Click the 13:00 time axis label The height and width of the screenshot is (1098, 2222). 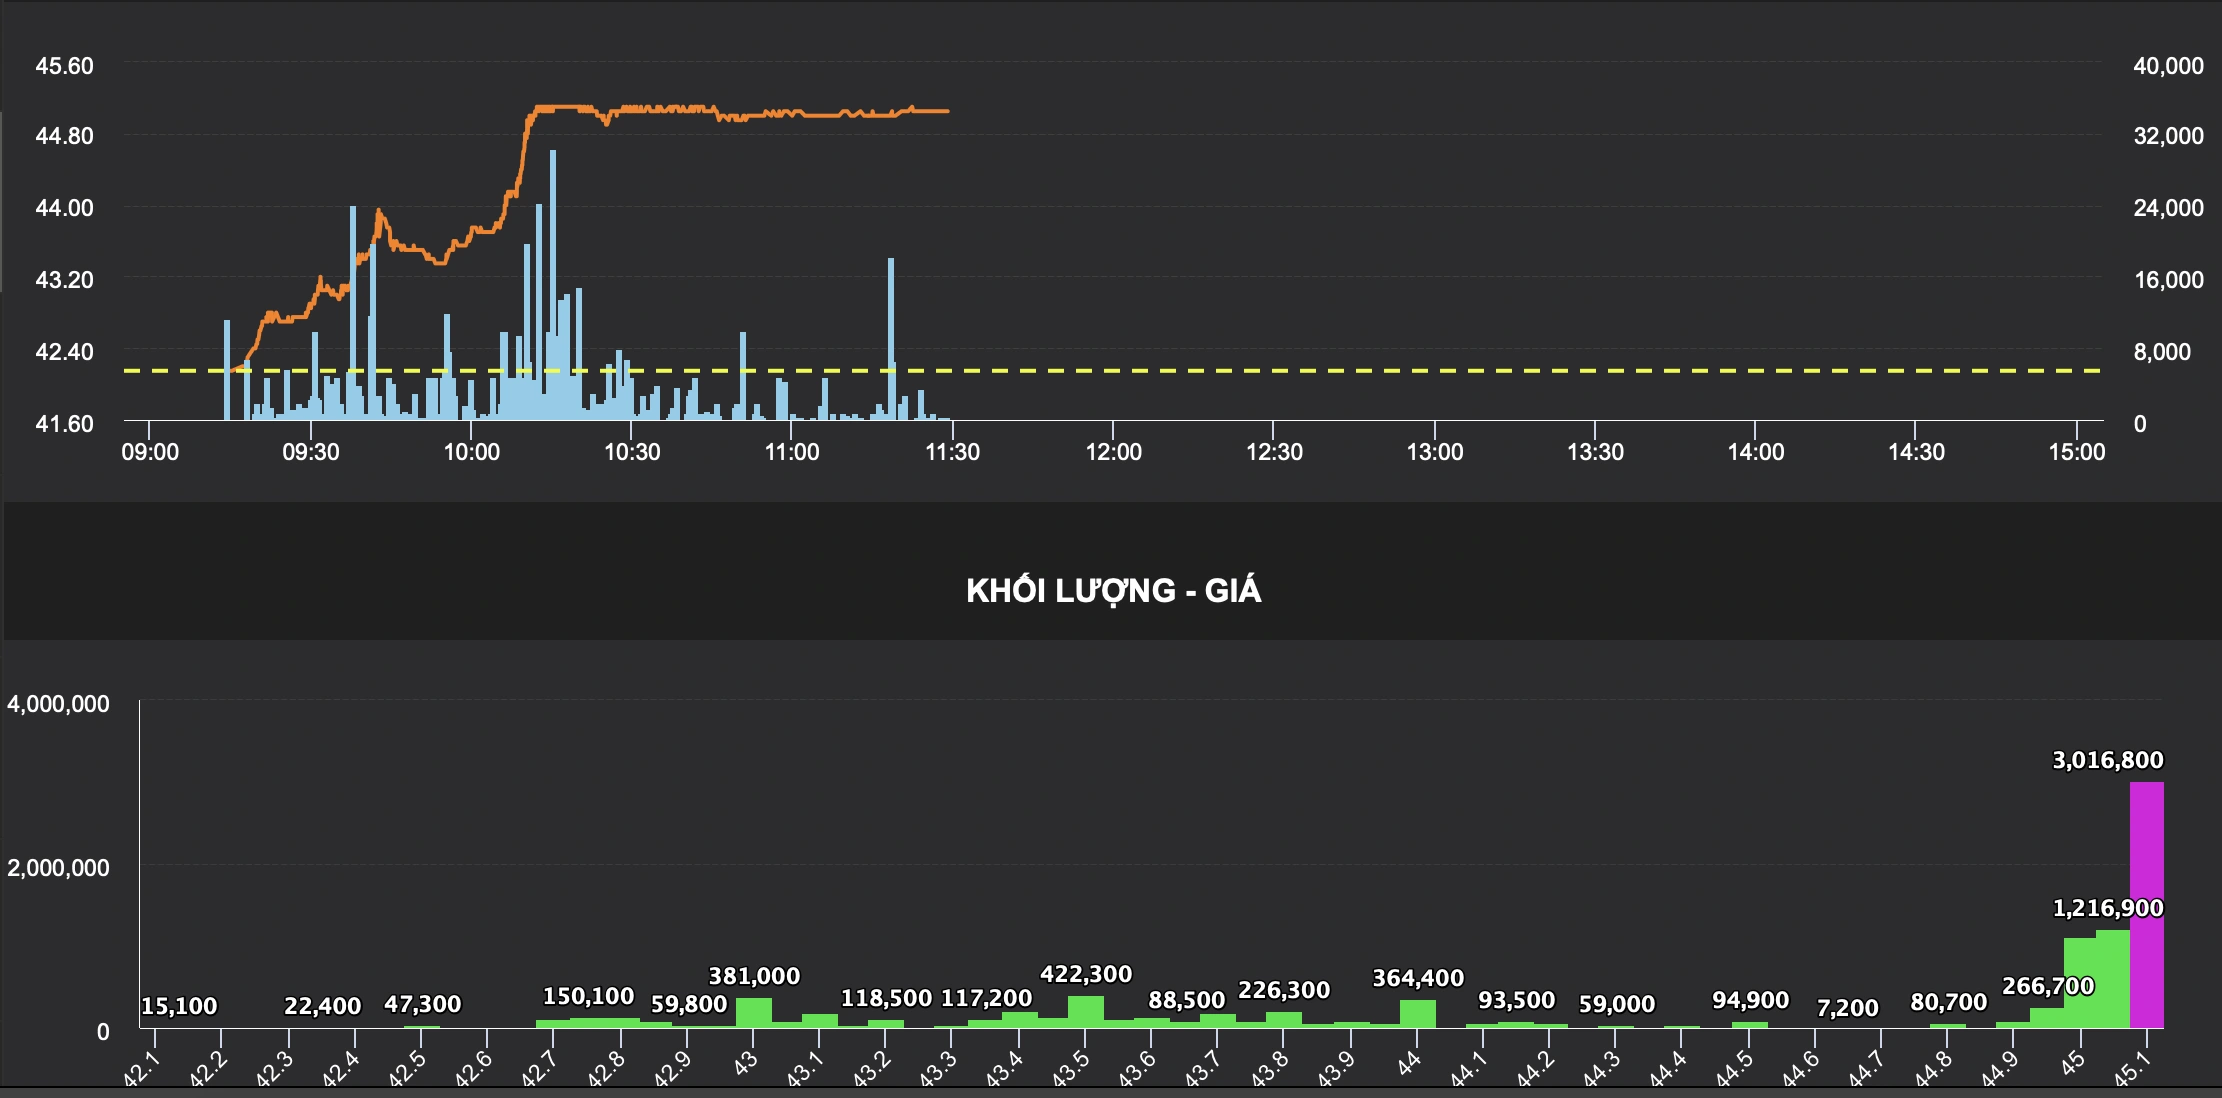click(1435, 452)
